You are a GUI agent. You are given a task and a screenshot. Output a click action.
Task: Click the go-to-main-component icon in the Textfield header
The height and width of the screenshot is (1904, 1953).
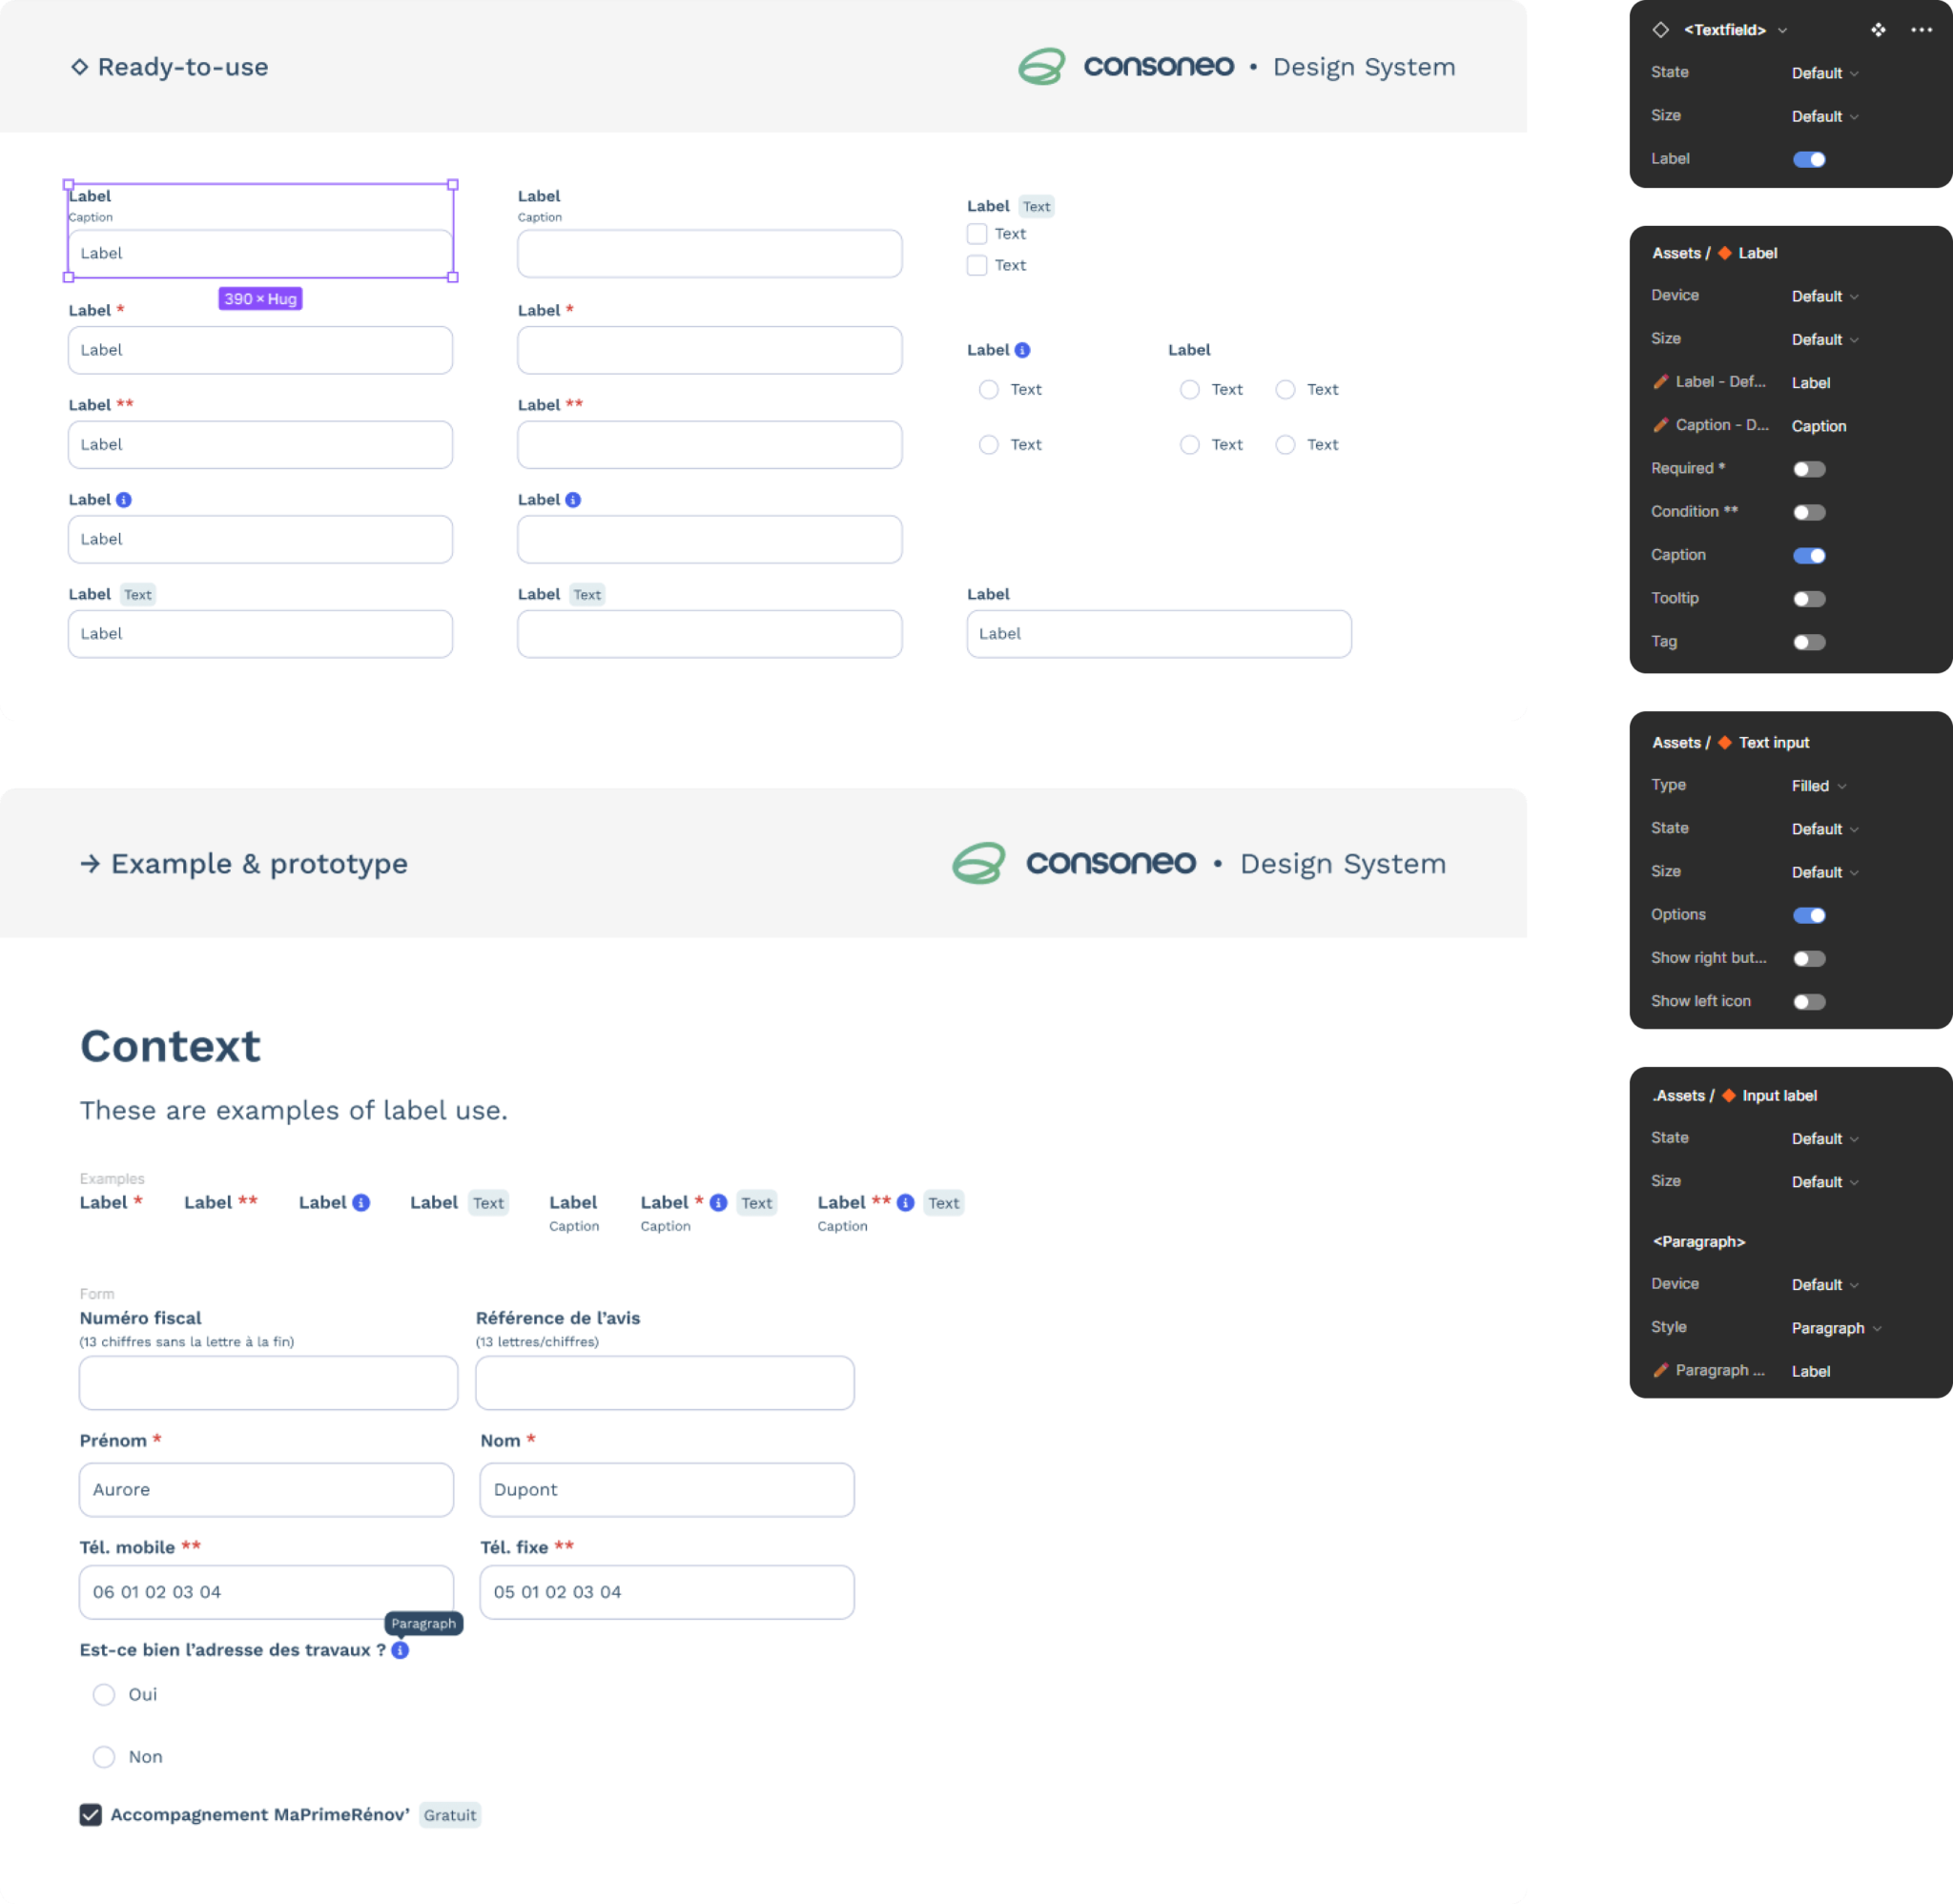click(1878, 30)
